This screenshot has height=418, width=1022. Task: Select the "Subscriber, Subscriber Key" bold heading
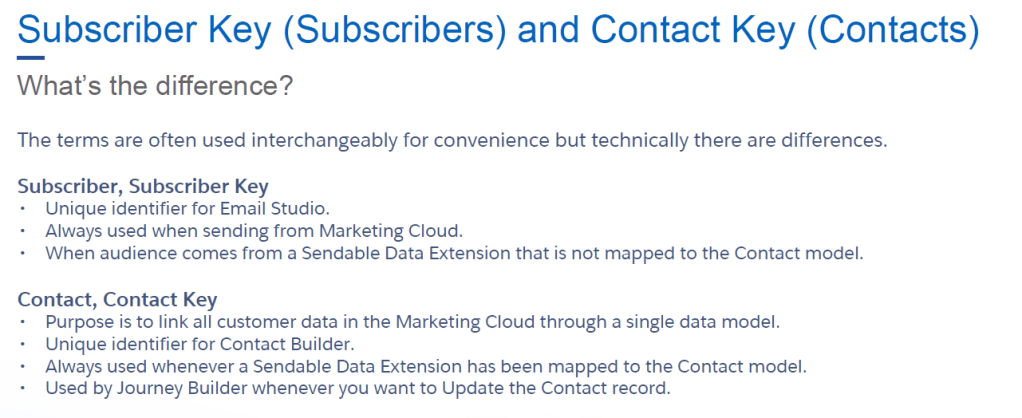[143, 186]
